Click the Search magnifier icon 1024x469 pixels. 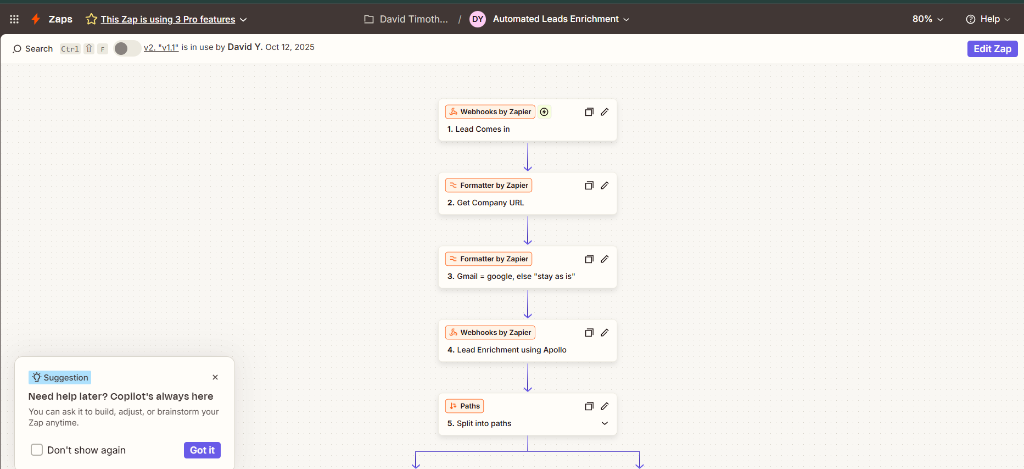click(x=17, y=48)
